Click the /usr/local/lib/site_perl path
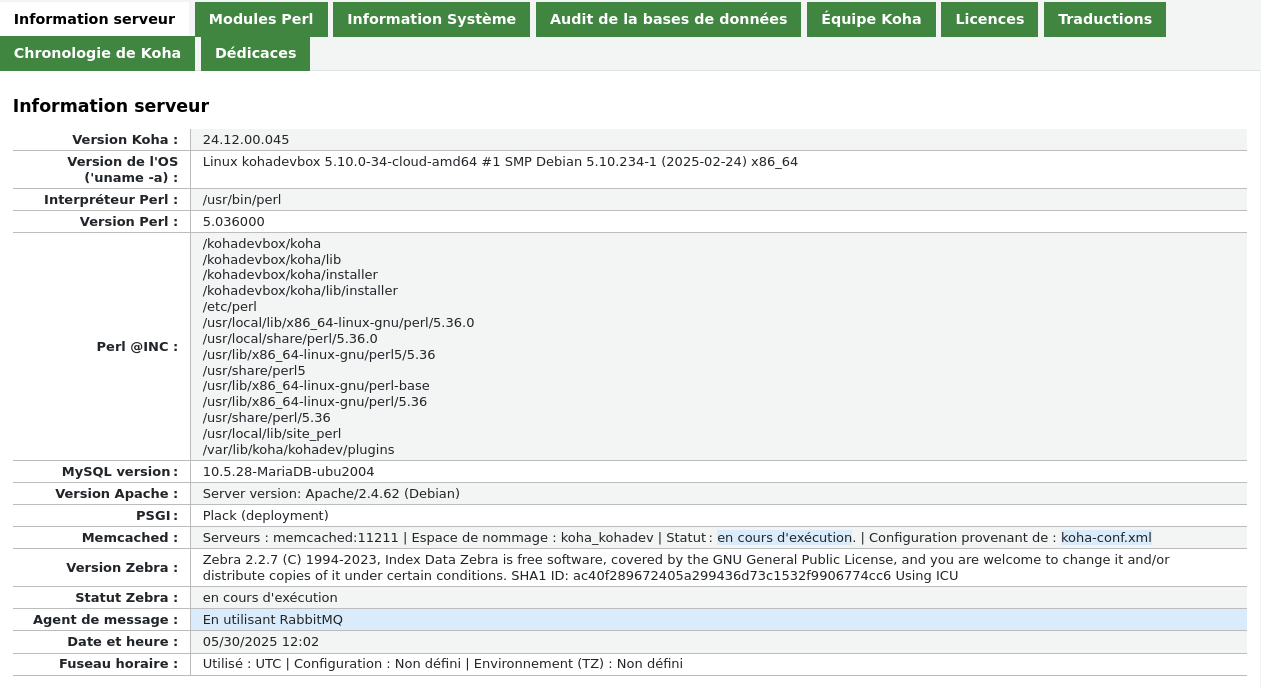Screen dimensions: 1261x689 272,434
